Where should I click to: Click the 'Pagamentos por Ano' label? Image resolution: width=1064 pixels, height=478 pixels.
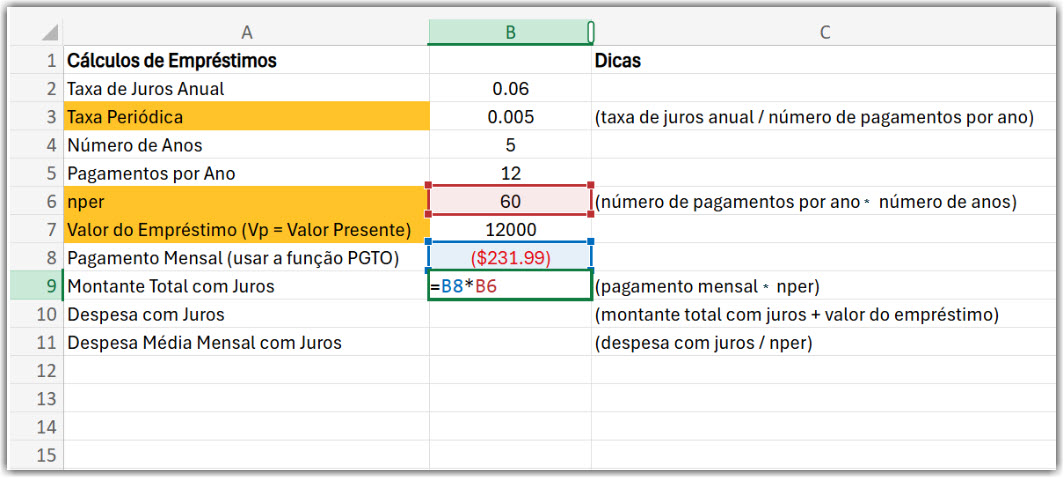(x=151, y=174)
